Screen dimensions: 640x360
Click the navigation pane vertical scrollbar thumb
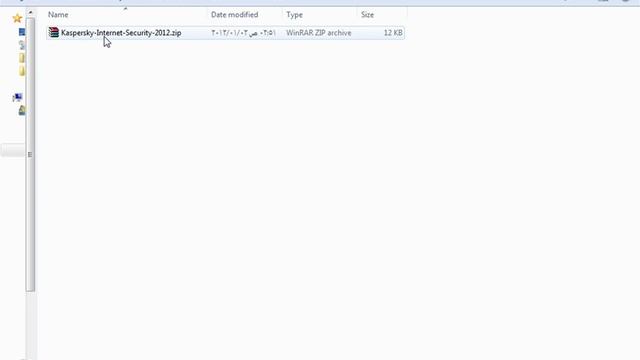[30, 154]
